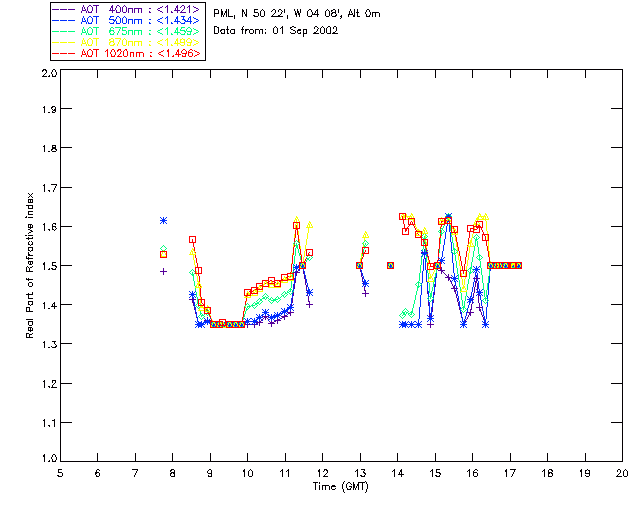Click the 2.0 tick on the y-axis
The height and width of the screenshot is (512, 640).
48,74
